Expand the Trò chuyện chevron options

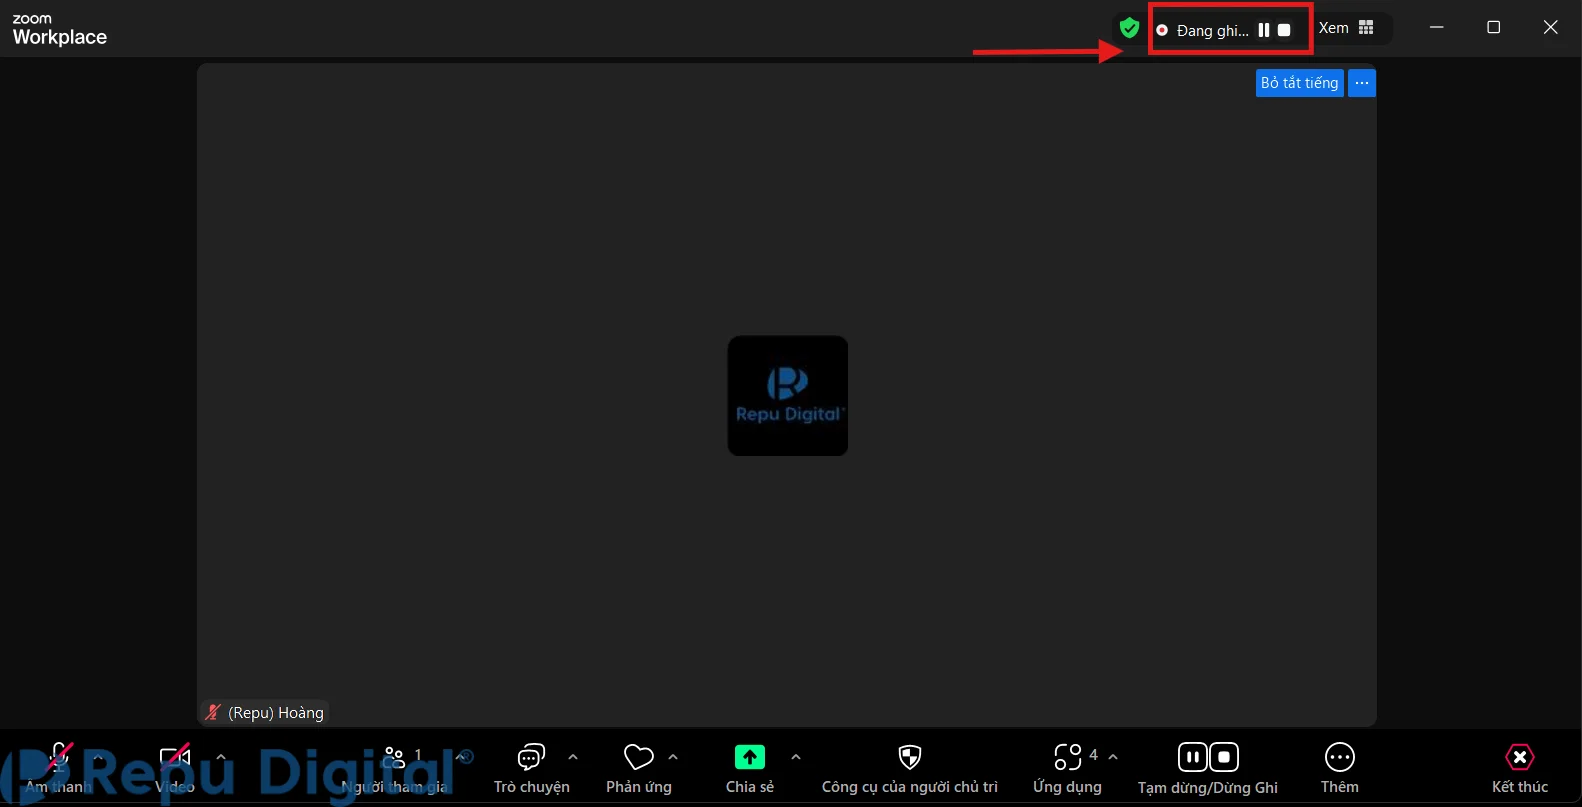[x=573, y=757]
